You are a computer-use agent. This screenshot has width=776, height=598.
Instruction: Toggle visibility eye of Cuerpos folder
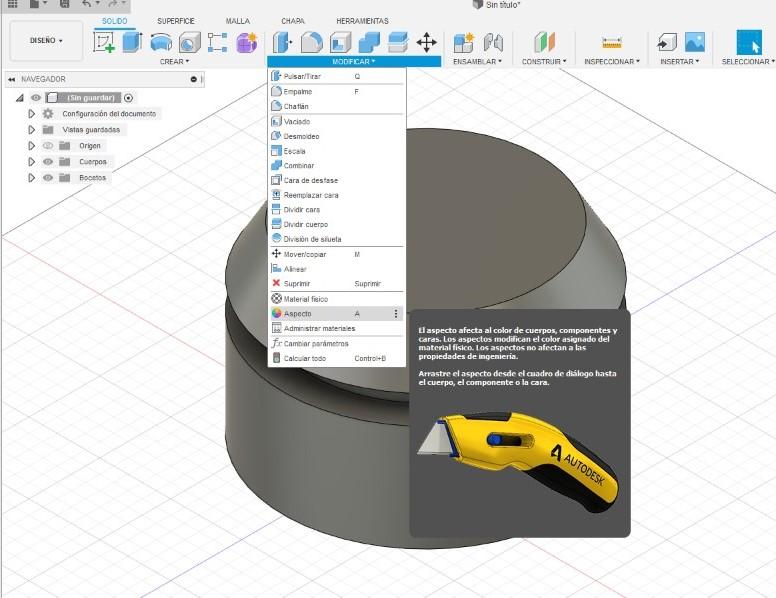[x=48, y=161]
